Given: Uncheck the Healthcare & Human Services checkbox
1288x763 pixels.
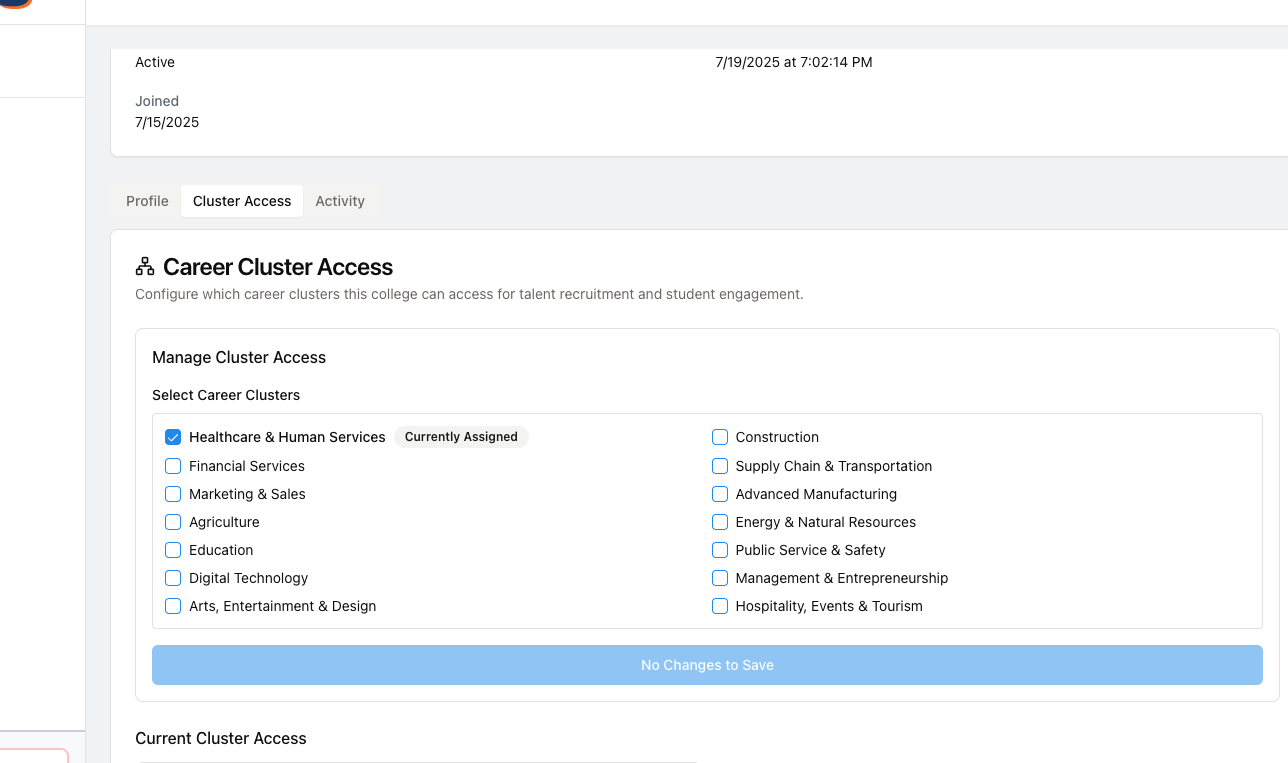Looking at the screenshot, I should point(173,437).
